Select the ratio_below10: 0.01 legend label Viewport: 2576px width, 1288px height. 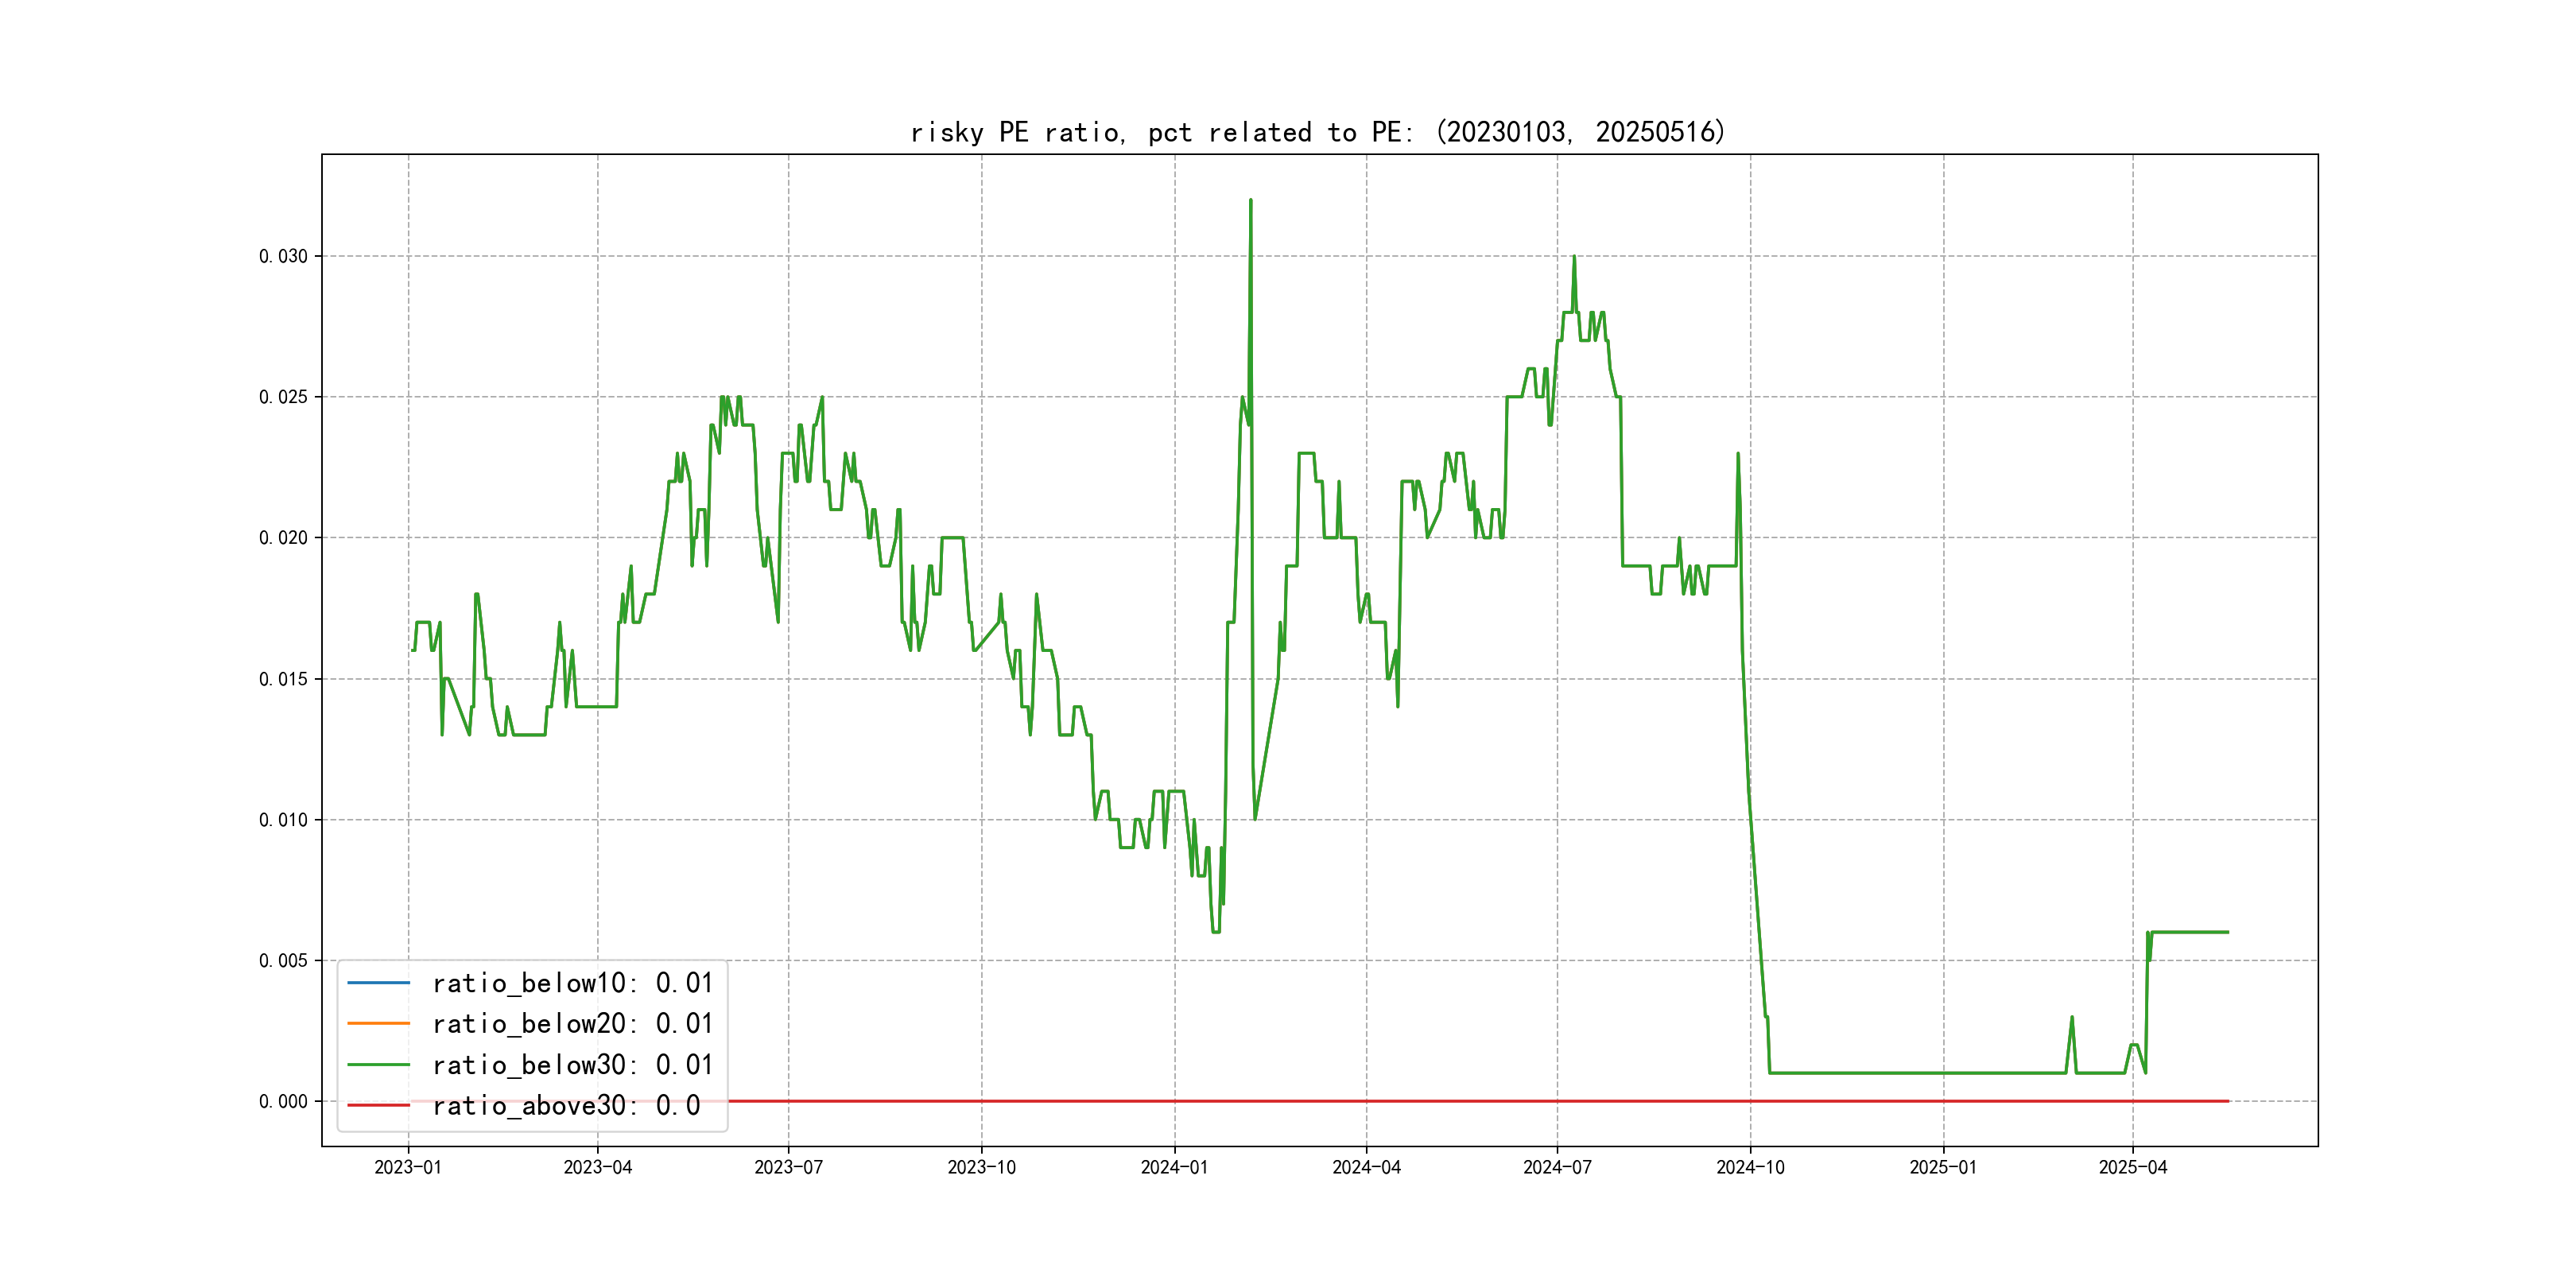tap(572, 983)
